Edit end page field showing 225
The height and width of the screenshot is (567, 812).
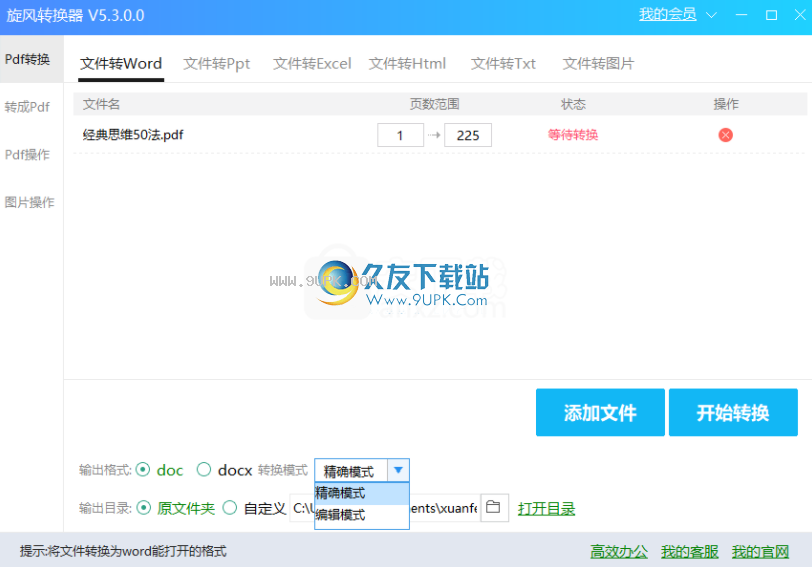pyautogui.click(x=468, y=135)
